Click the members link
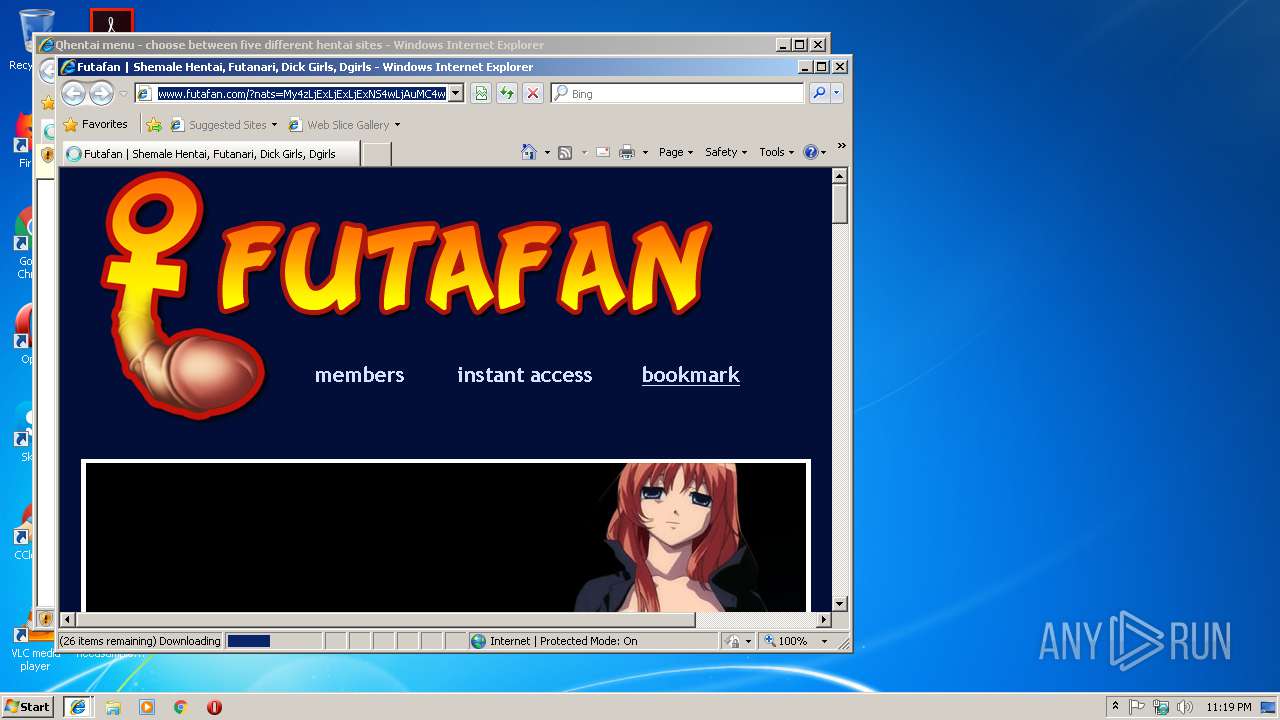1280x720 pixels. [x=359, y=375]
